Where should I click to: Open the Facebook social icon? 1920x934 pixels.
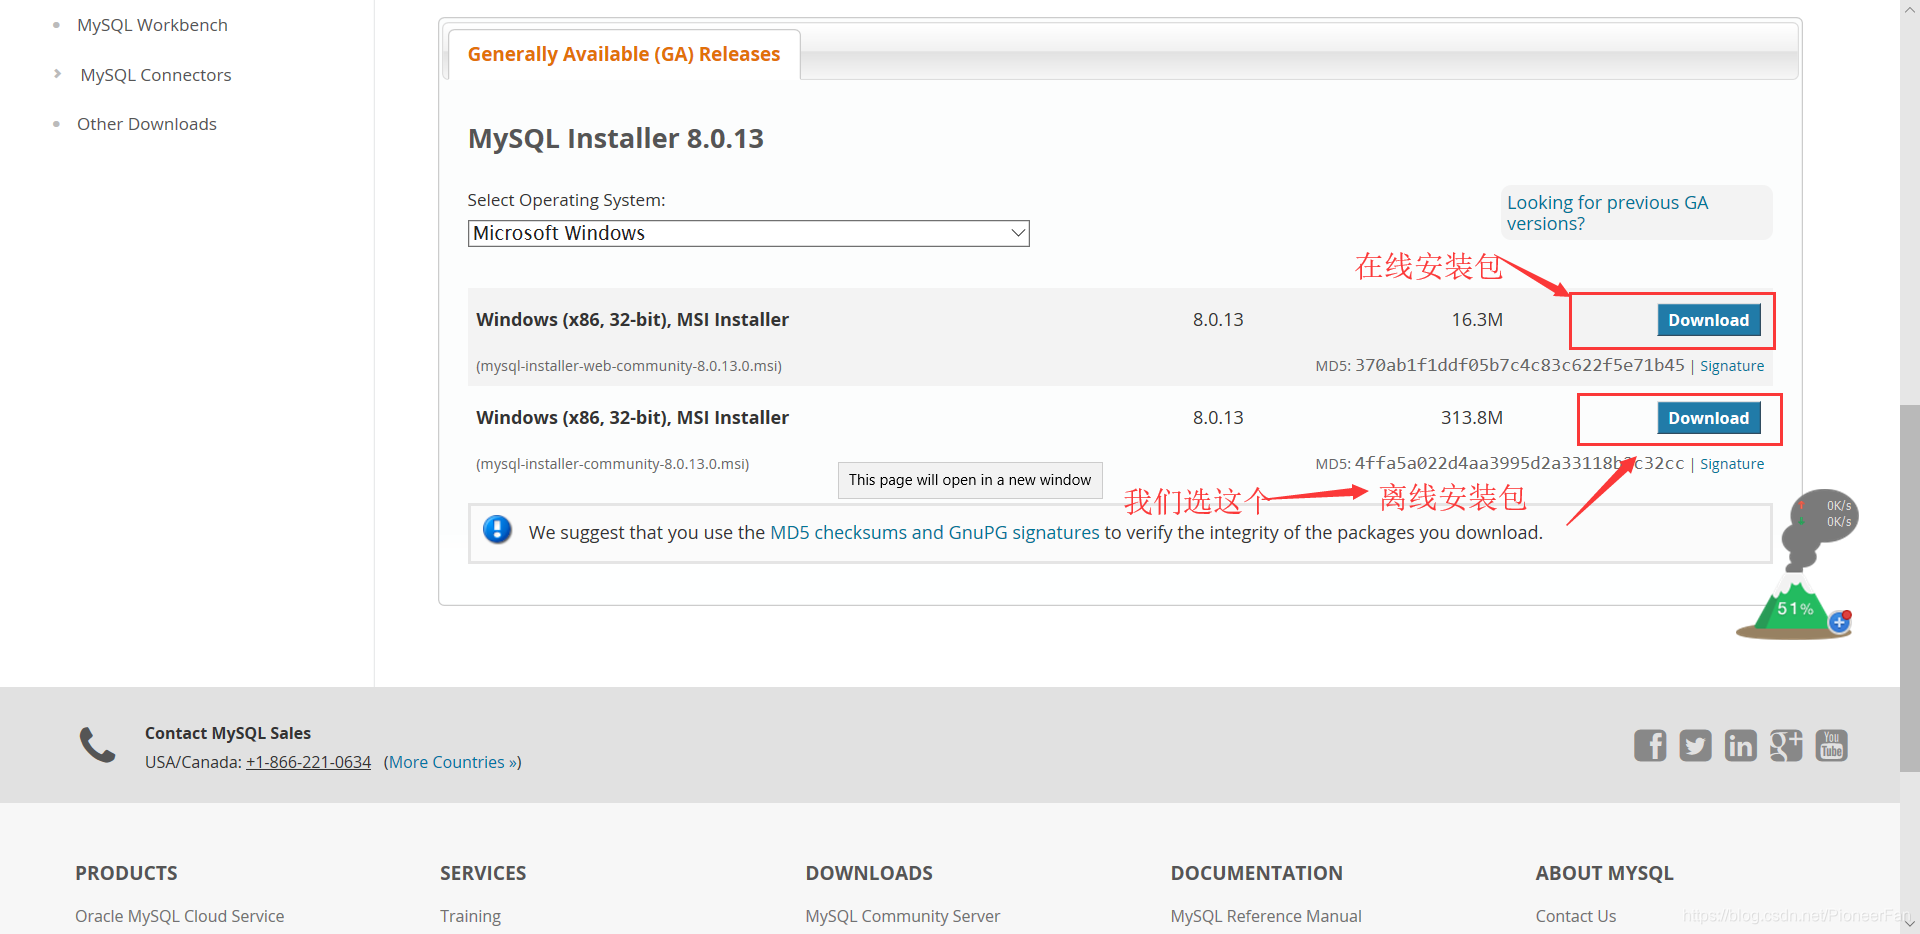[1650, 745]
